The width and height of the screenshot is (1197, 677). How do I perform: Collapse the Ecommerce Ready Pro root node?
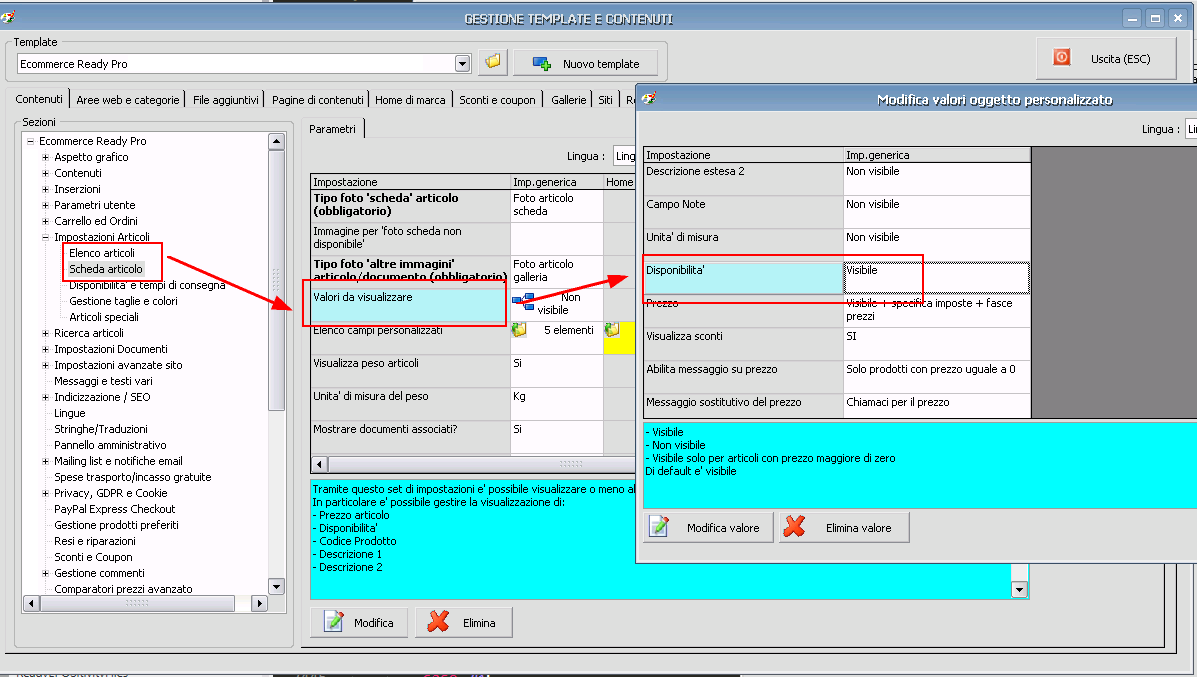coord(31,141)
